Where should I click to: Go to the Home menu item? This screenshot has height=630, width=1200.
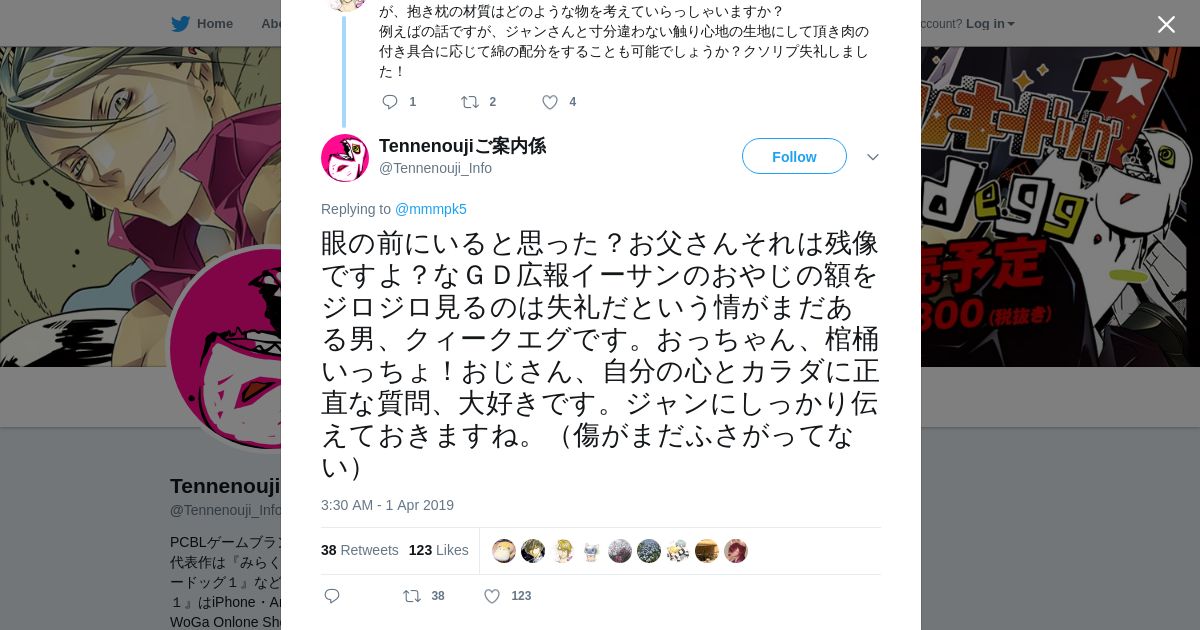pos(214,24)
